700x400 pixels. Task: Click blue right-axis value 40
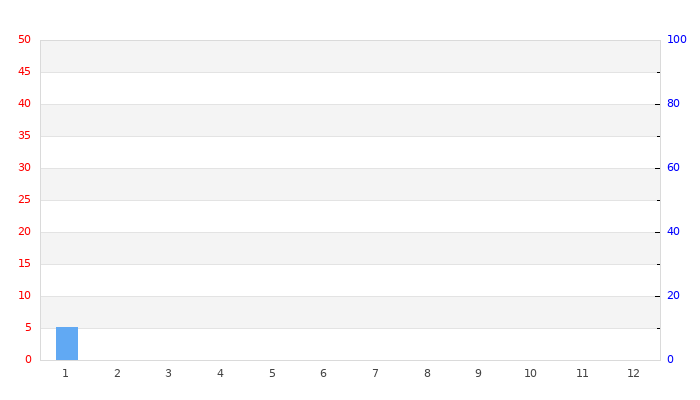(x=673, y=232)
